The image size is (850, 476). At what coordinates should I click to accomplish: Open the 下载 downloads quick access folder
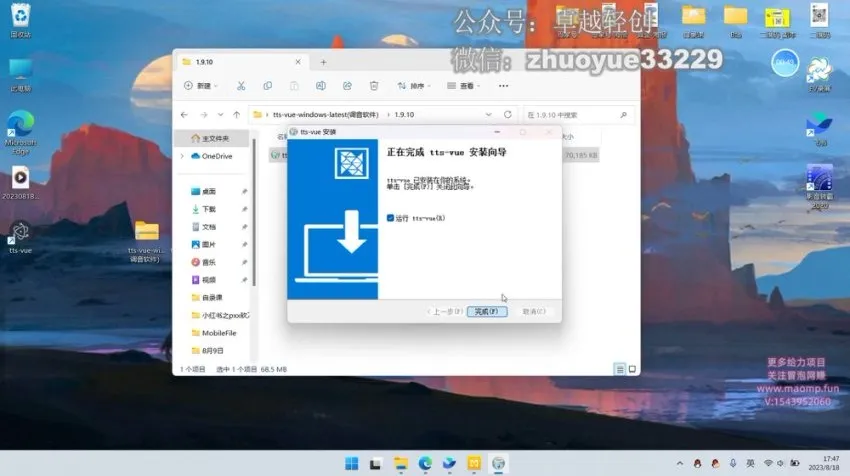click(x=208, y=209)
